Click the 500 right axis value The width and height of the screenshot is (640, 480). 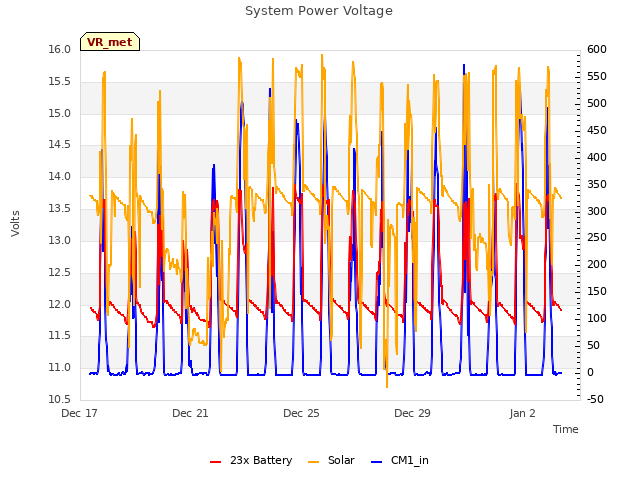click(x=597, y=103)
